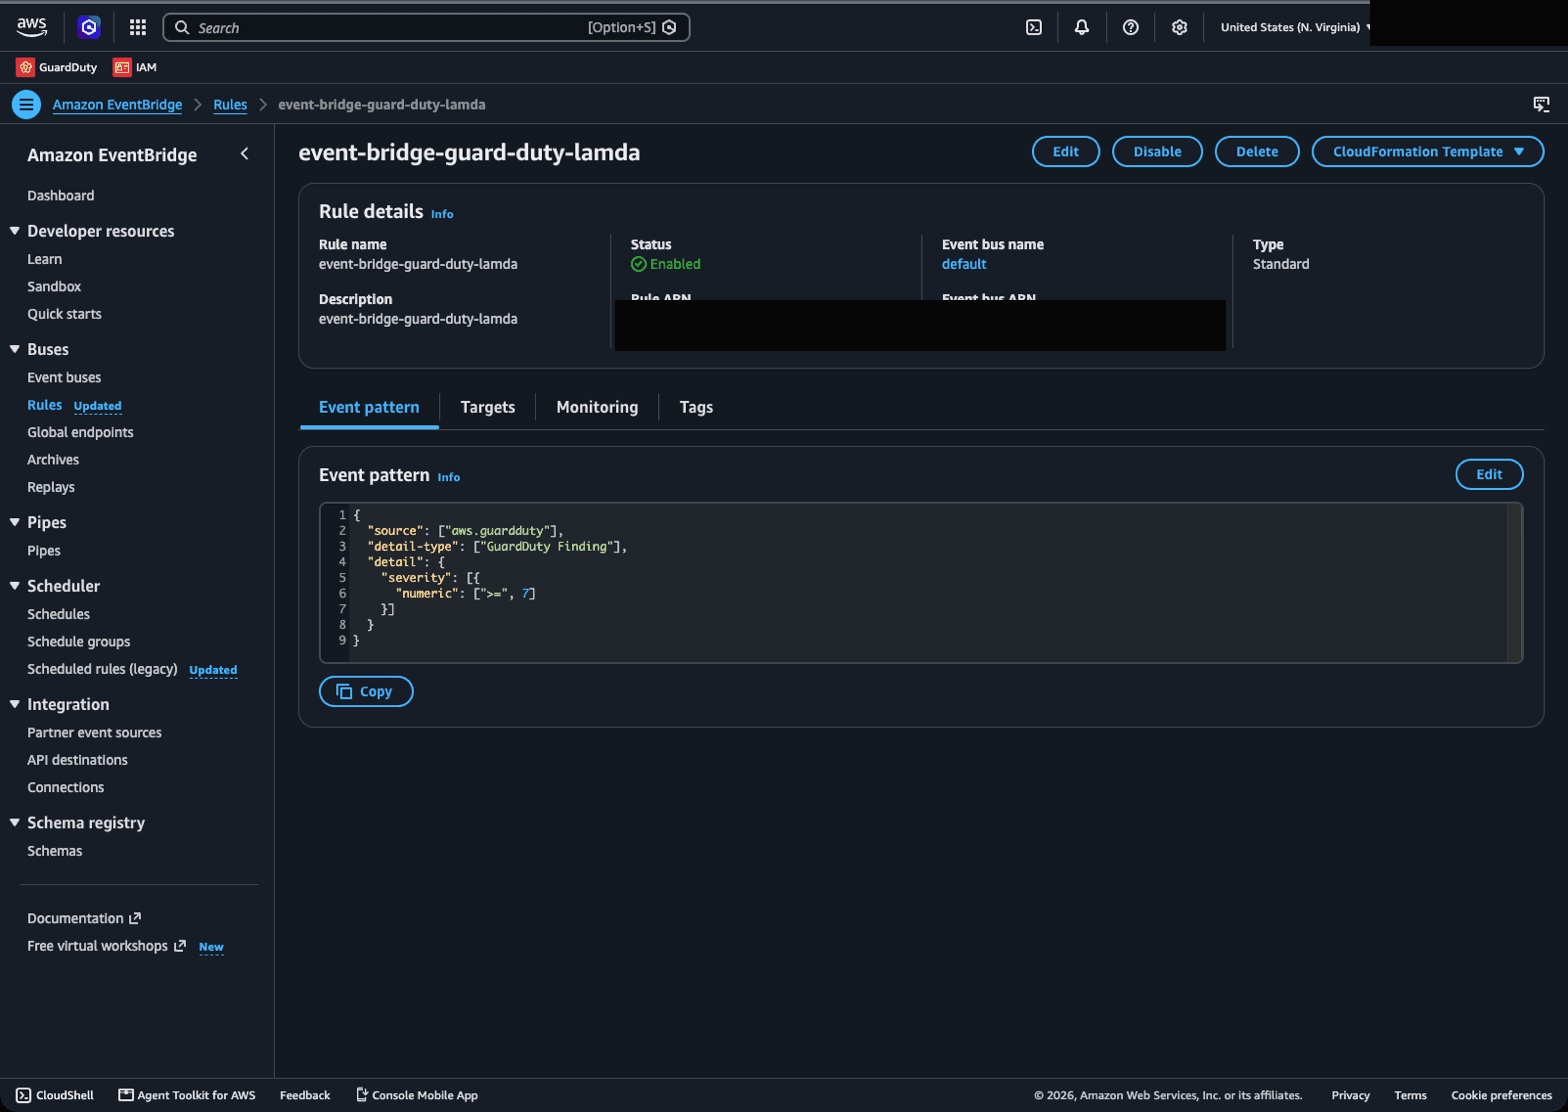The width and height of the screenshot is (1568, 1112).
Task: Open the AWS home logo
Action: 32,27
